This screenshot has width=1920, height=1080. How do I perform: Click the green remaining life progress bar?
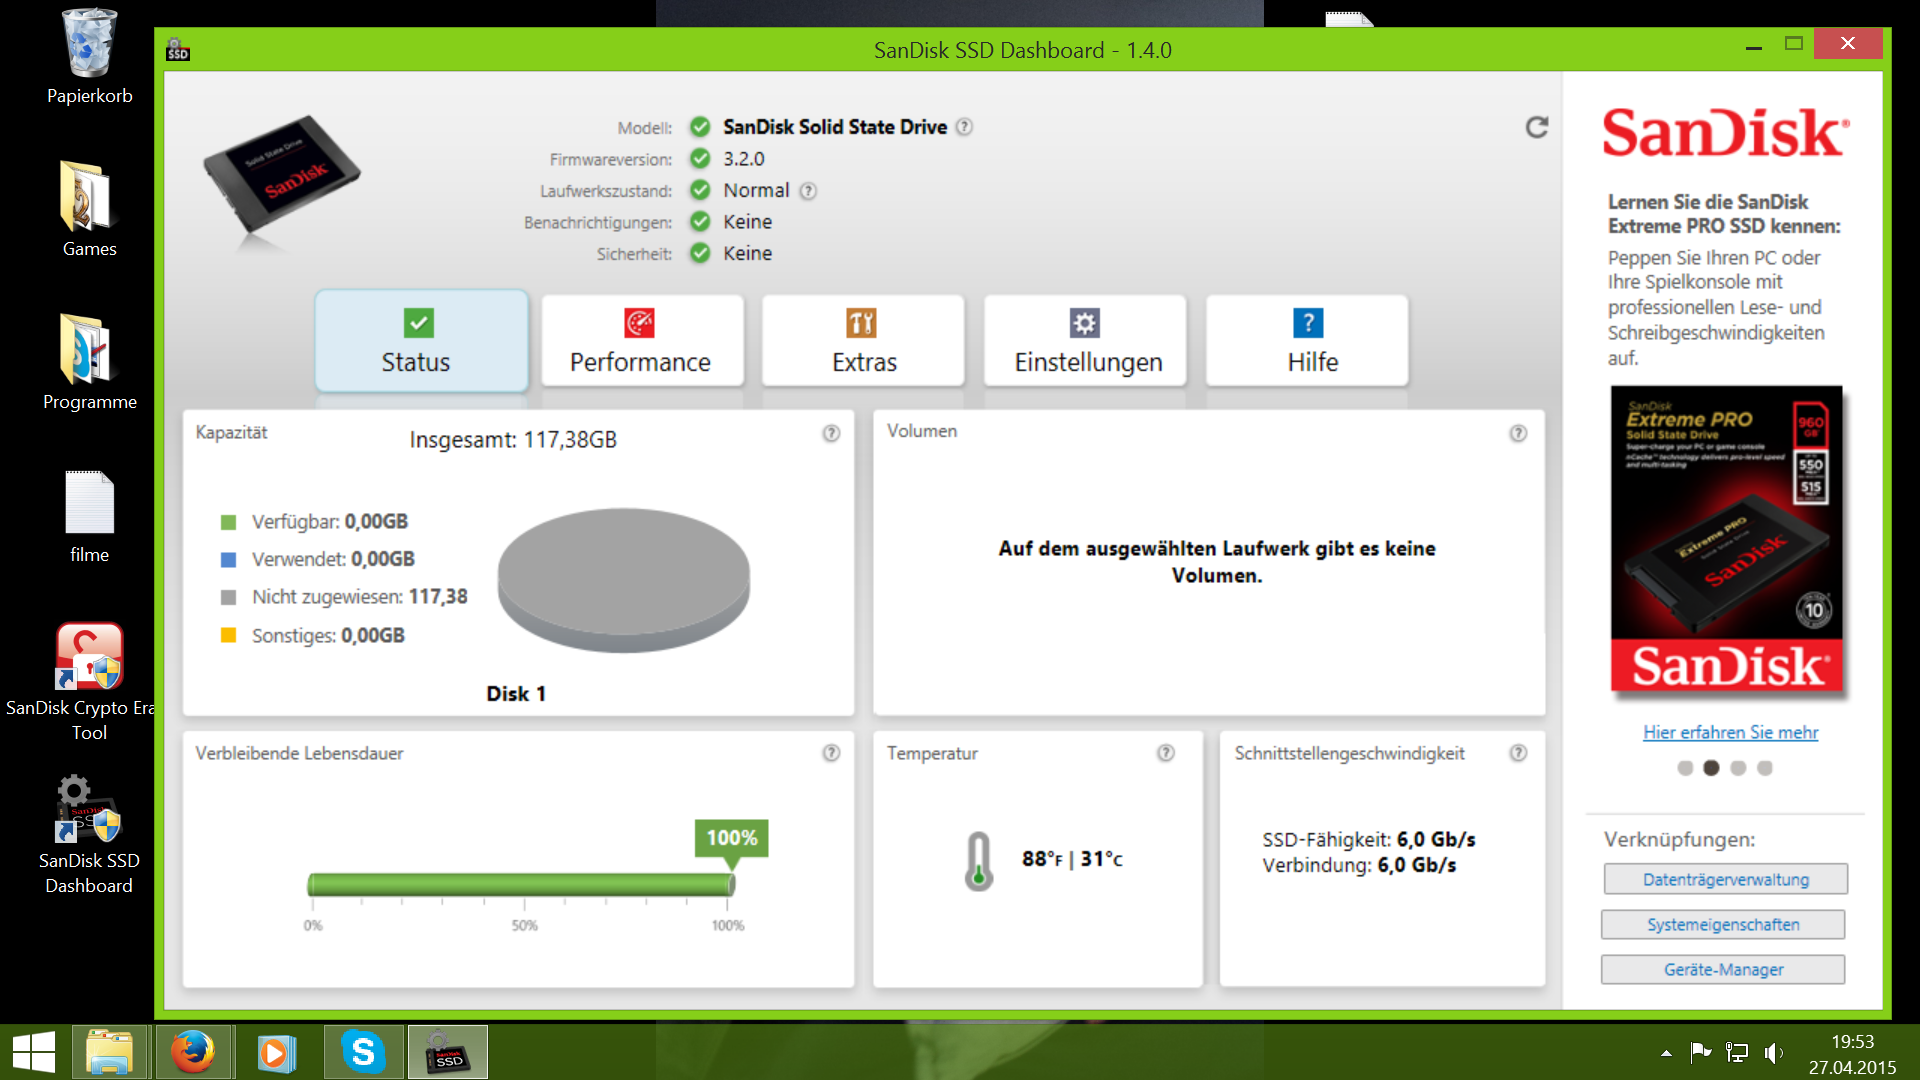521,884
